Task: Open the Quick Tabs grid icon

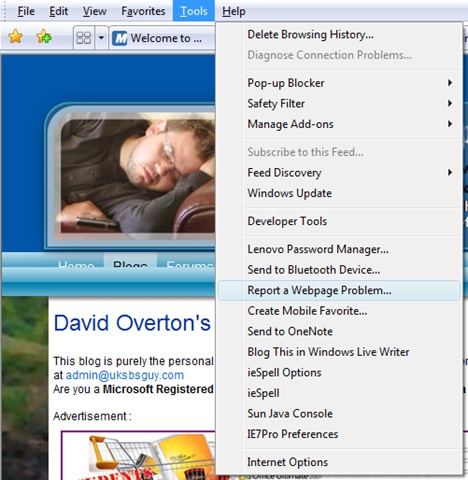Action: 84,38
